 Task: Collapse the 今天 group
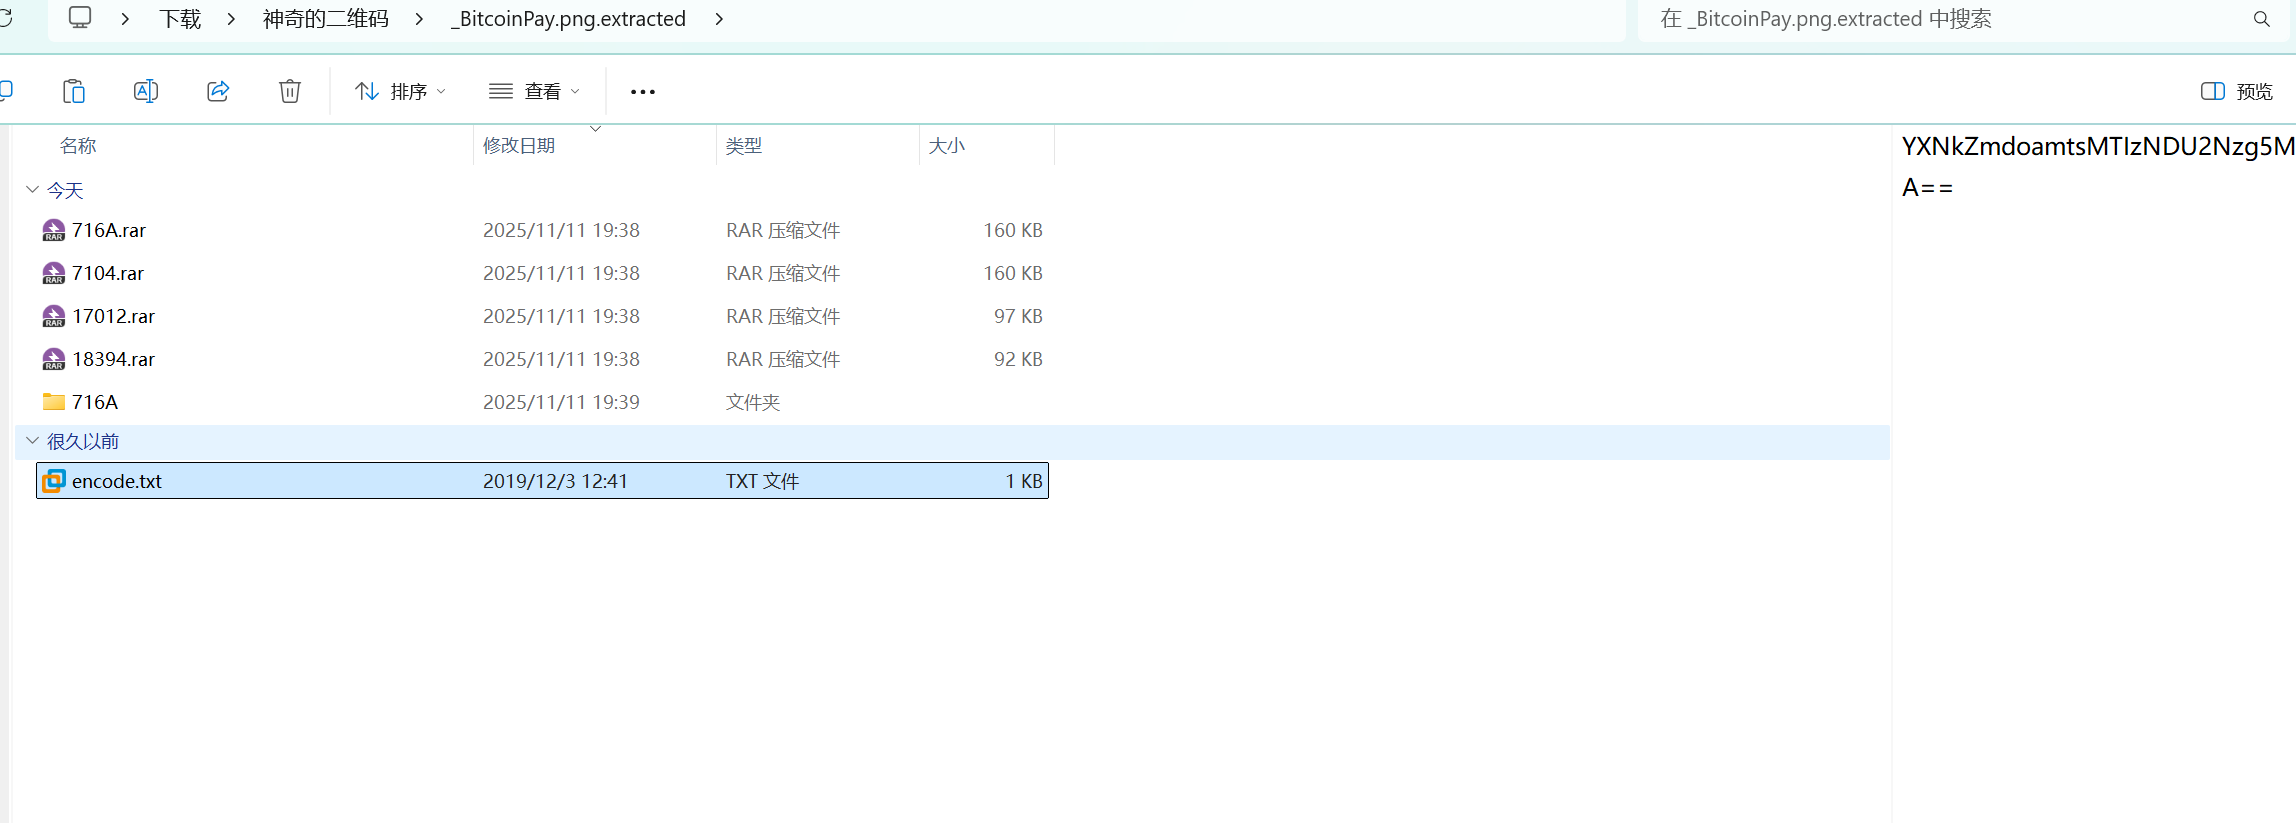click(32, 189)
